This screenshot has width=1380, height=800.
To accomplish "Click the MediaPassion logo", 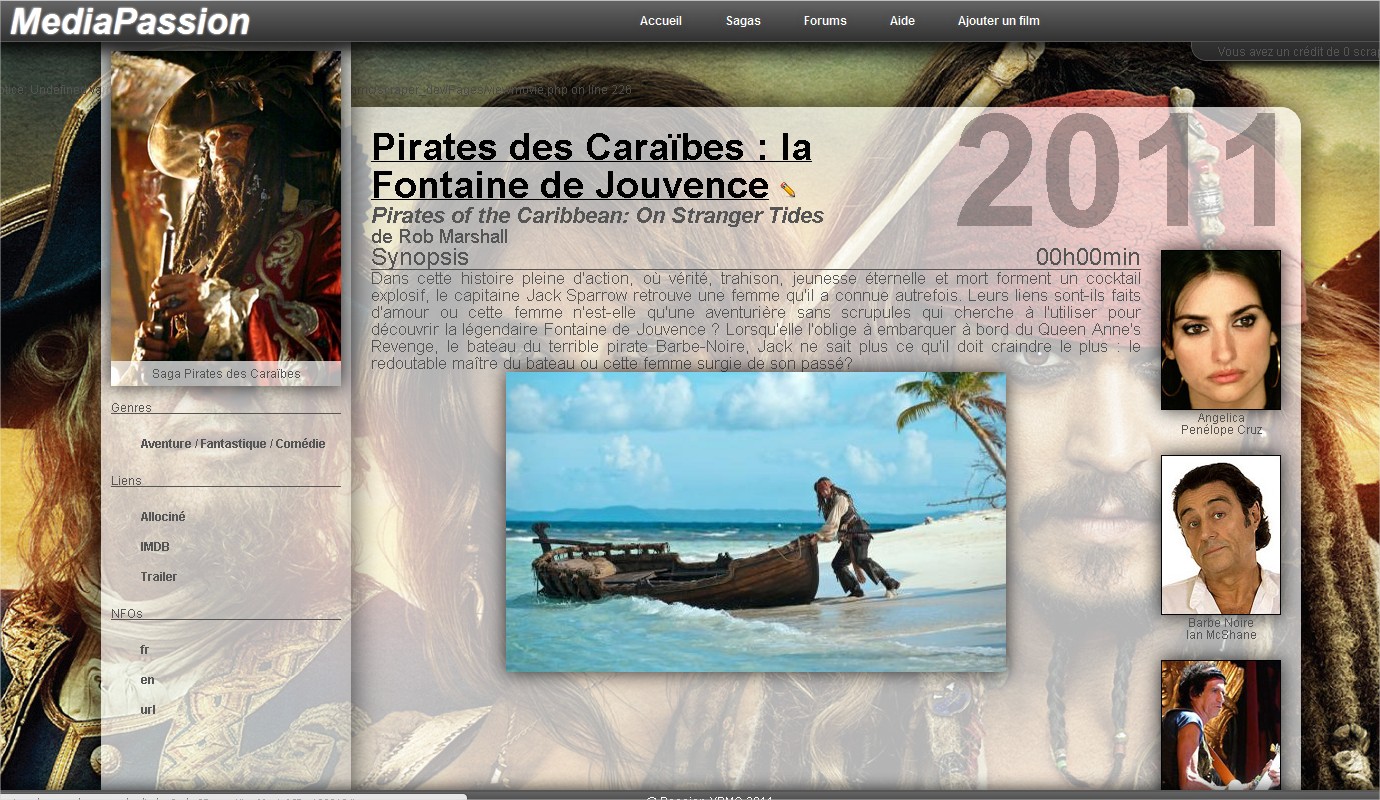I will click(x=130, y=21).
